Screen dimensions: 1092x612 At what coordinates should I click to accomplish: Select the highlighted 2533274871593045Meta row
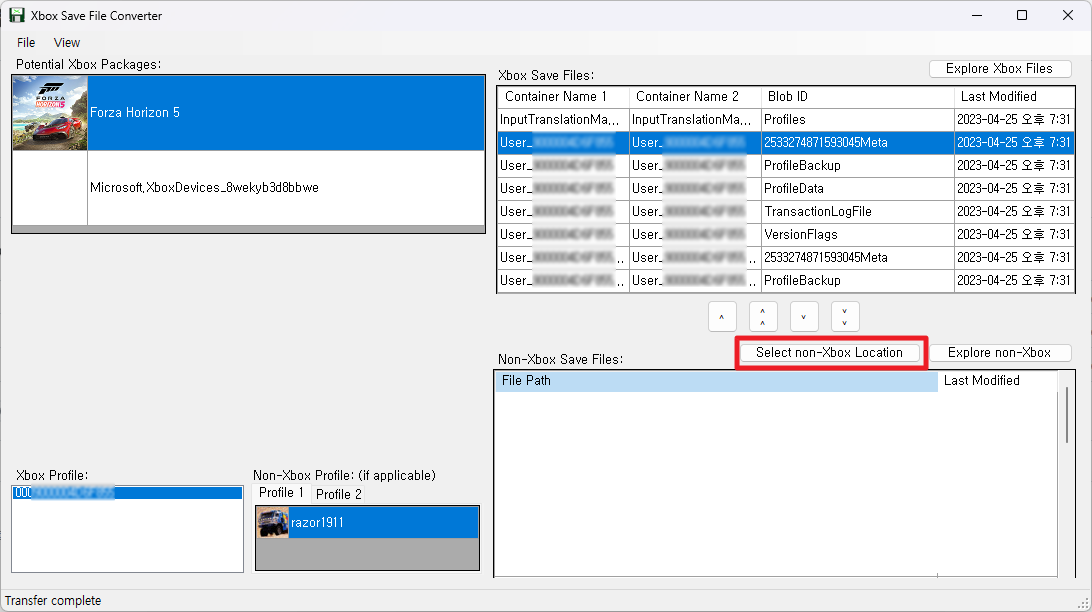(786, 143)
